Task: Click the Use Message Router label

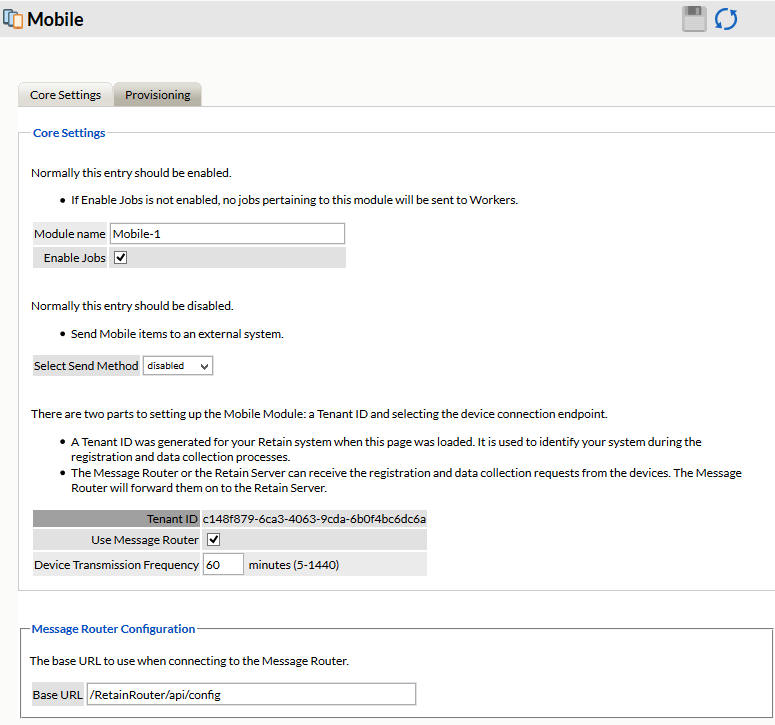Action: tap(145, 540)
